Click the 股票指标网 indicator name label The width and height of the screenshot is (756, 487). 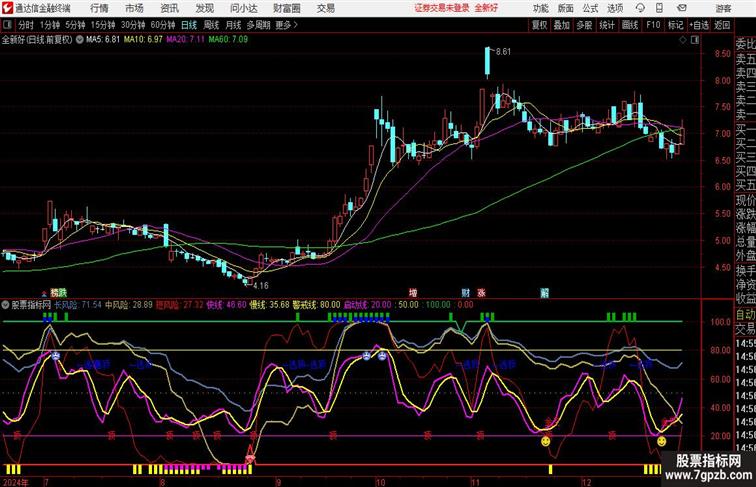coord(31,305)
